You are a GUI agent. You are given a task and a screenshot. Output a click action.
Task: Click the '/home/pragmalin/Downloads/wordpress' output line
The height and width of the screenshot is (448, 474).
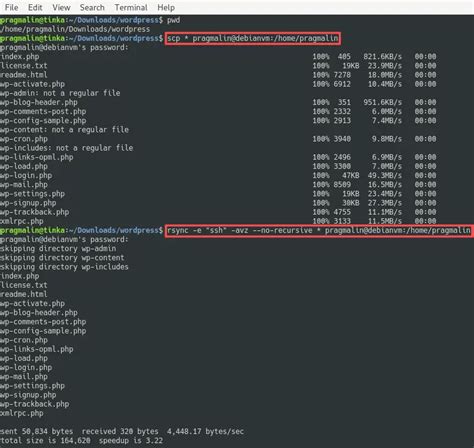[75, 29]
